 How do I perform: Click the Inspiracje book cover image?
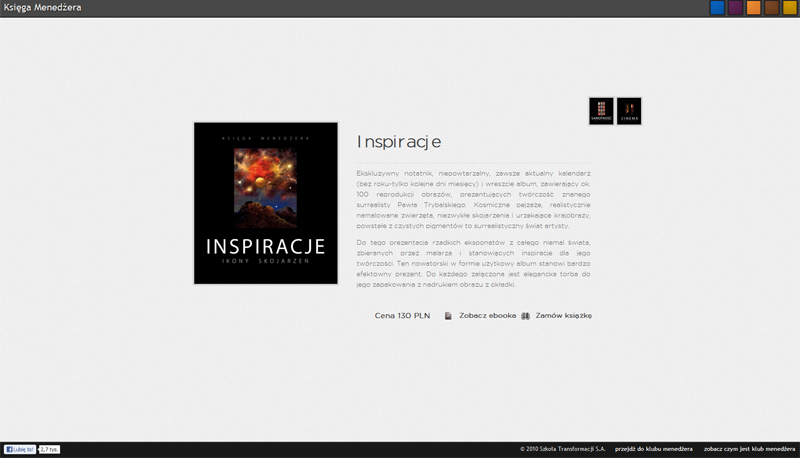[x=265, y=203]
